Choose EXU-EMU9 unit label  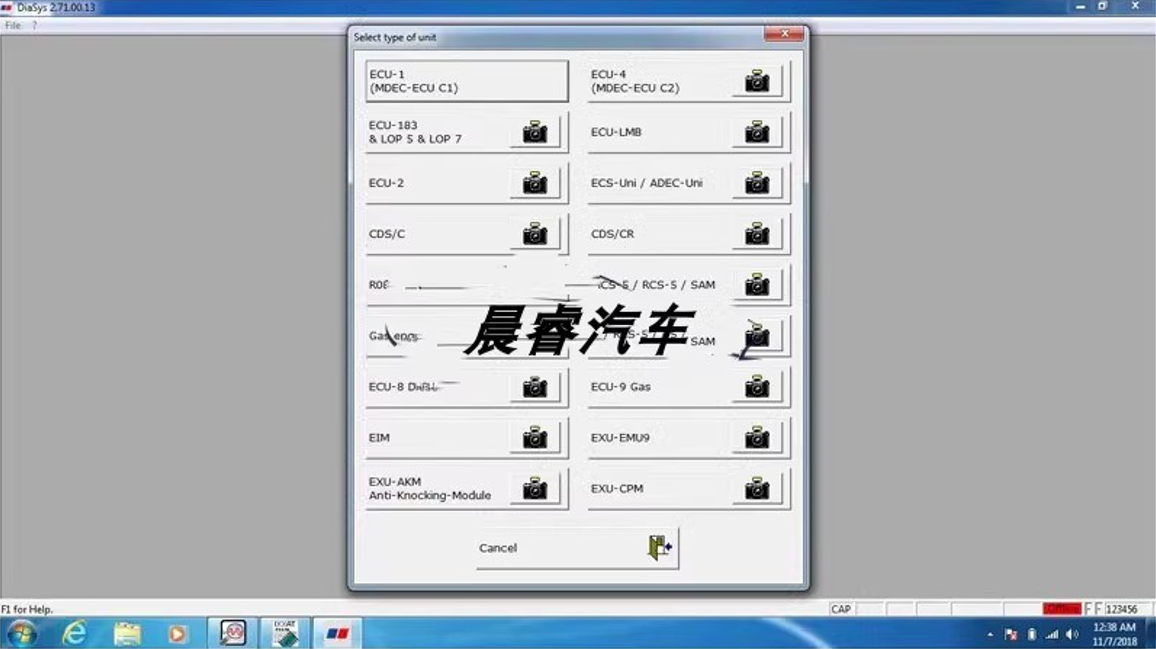click(620, 437)
